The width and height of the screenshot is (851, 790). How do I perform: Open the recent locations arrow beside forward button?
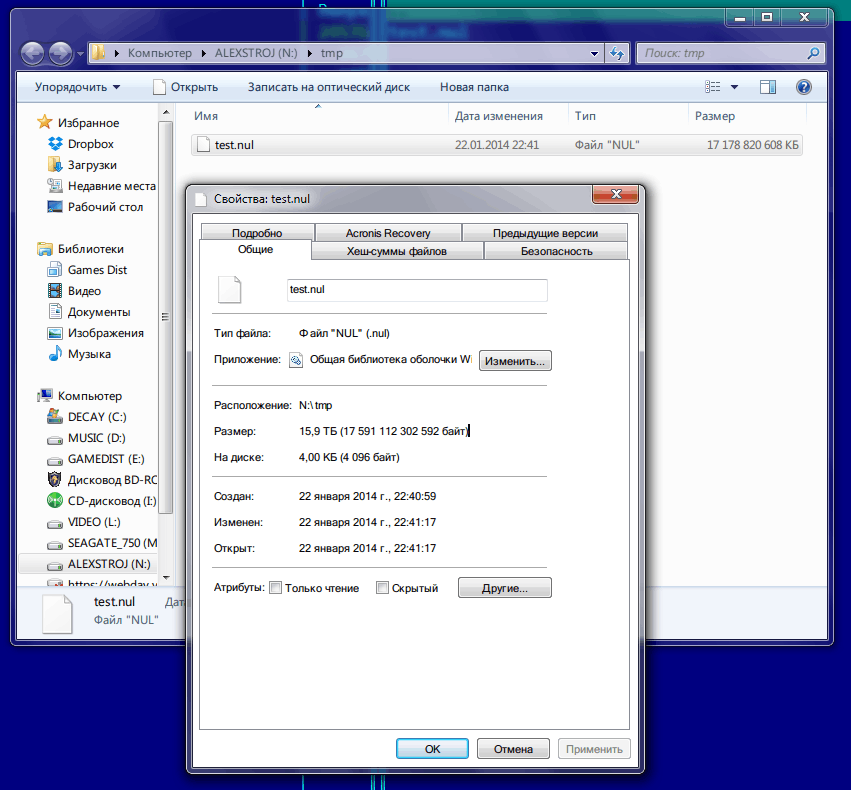point(80,54)
